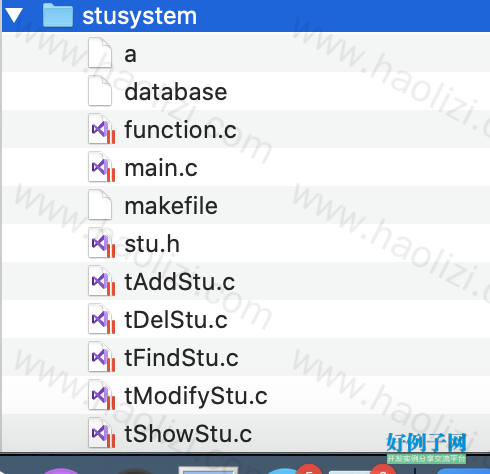Image resolution: width=490 pixels, height=474 pixels.
Task: Click the Visual Studio icon for tShowStu.c
Action: tap(102, 433)
